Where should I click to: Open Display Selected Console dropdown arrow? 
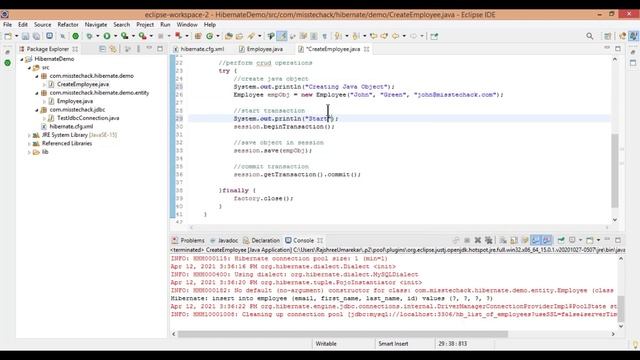click(580, 240)
